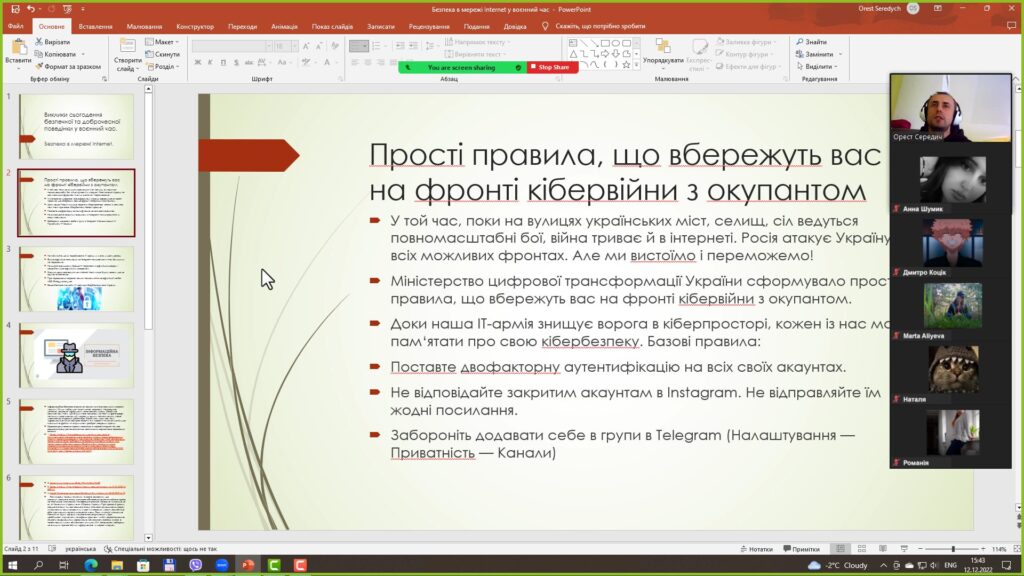1024x576 pixels.
Task: Open the Section (Розділ) dropdown
Action: (163, 66)
